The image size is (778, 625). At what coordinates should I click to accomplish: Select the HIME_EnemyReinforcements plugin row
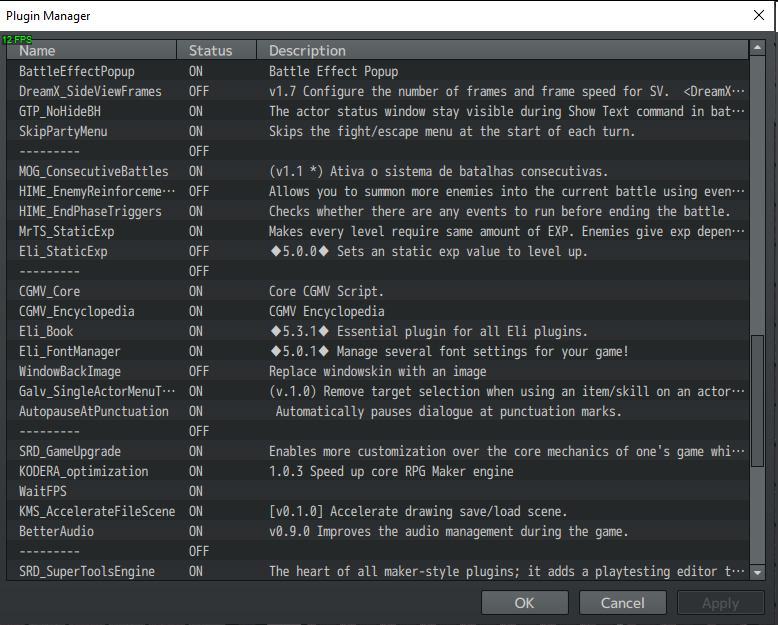point(378,191)
